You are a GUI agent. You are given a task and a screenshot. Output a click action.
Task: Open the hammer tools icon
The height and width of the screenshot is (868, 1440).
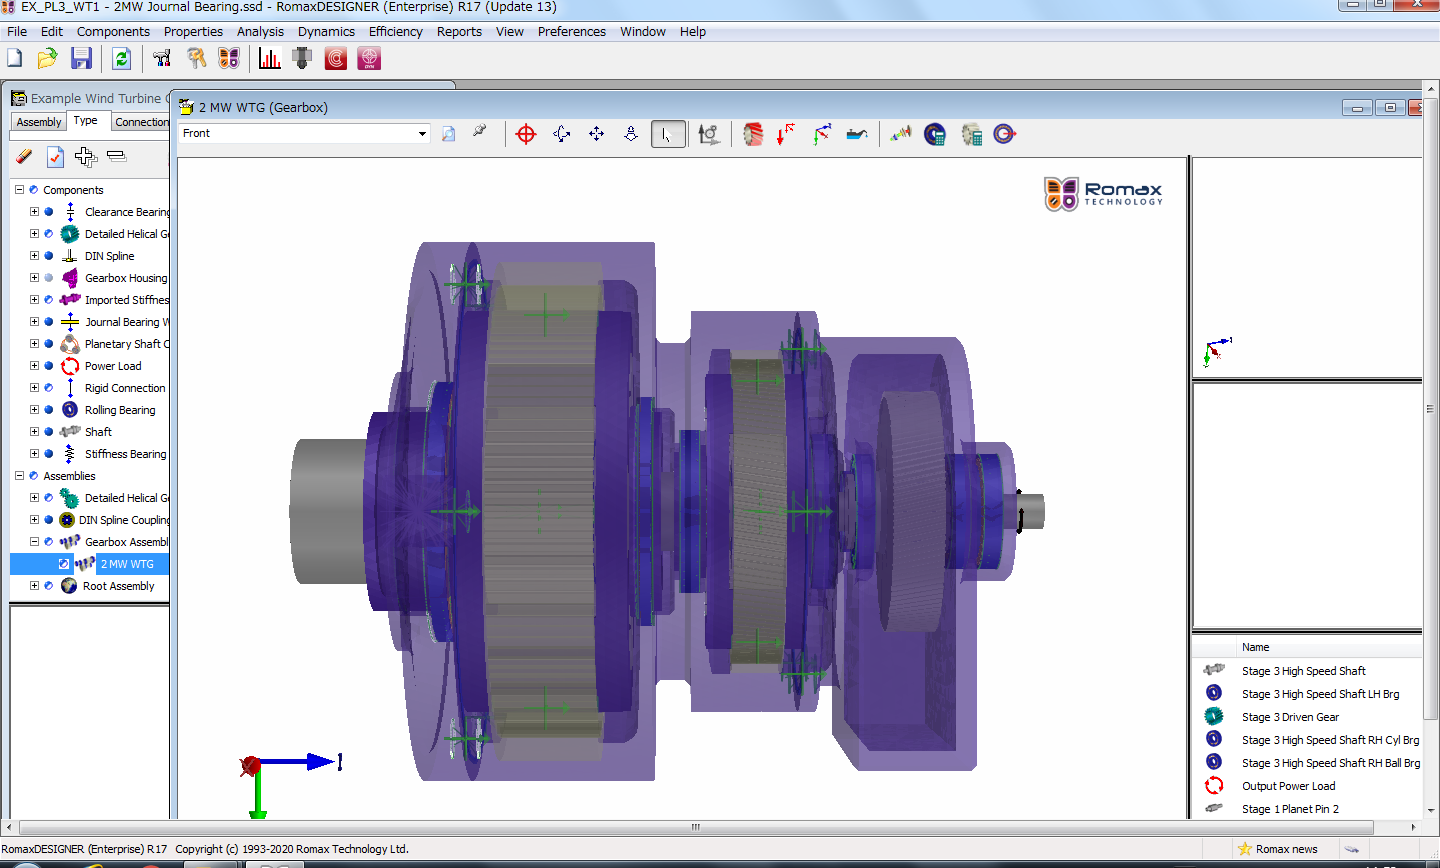coord(162,59)
